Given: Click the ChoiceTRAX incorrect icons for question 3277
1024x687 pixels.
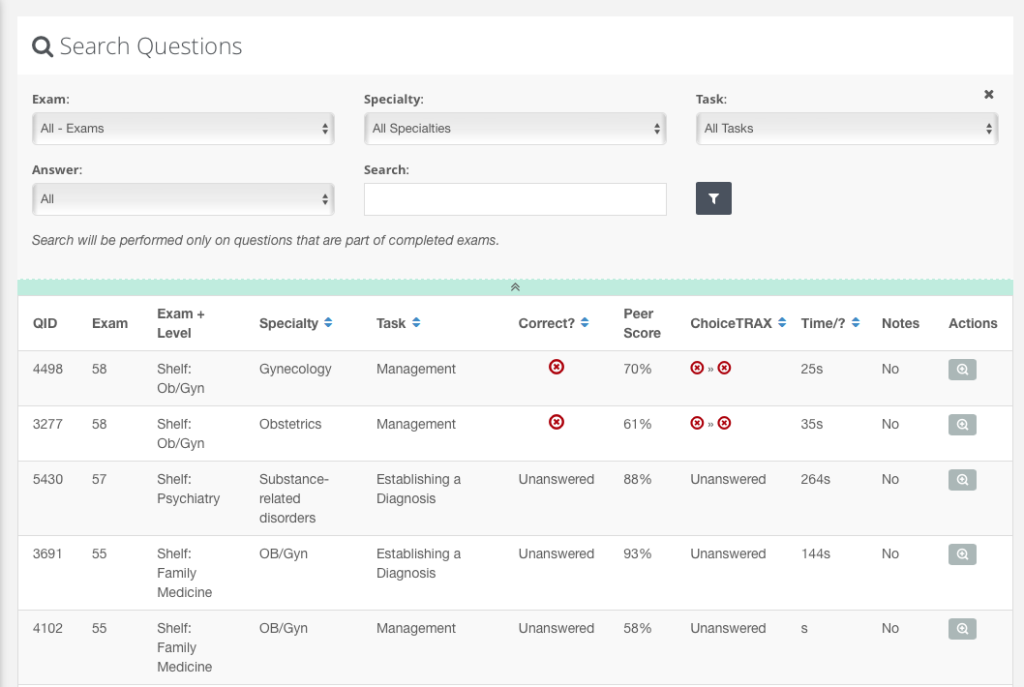Looking at the screenshot, I should click(x=709, y=423).
